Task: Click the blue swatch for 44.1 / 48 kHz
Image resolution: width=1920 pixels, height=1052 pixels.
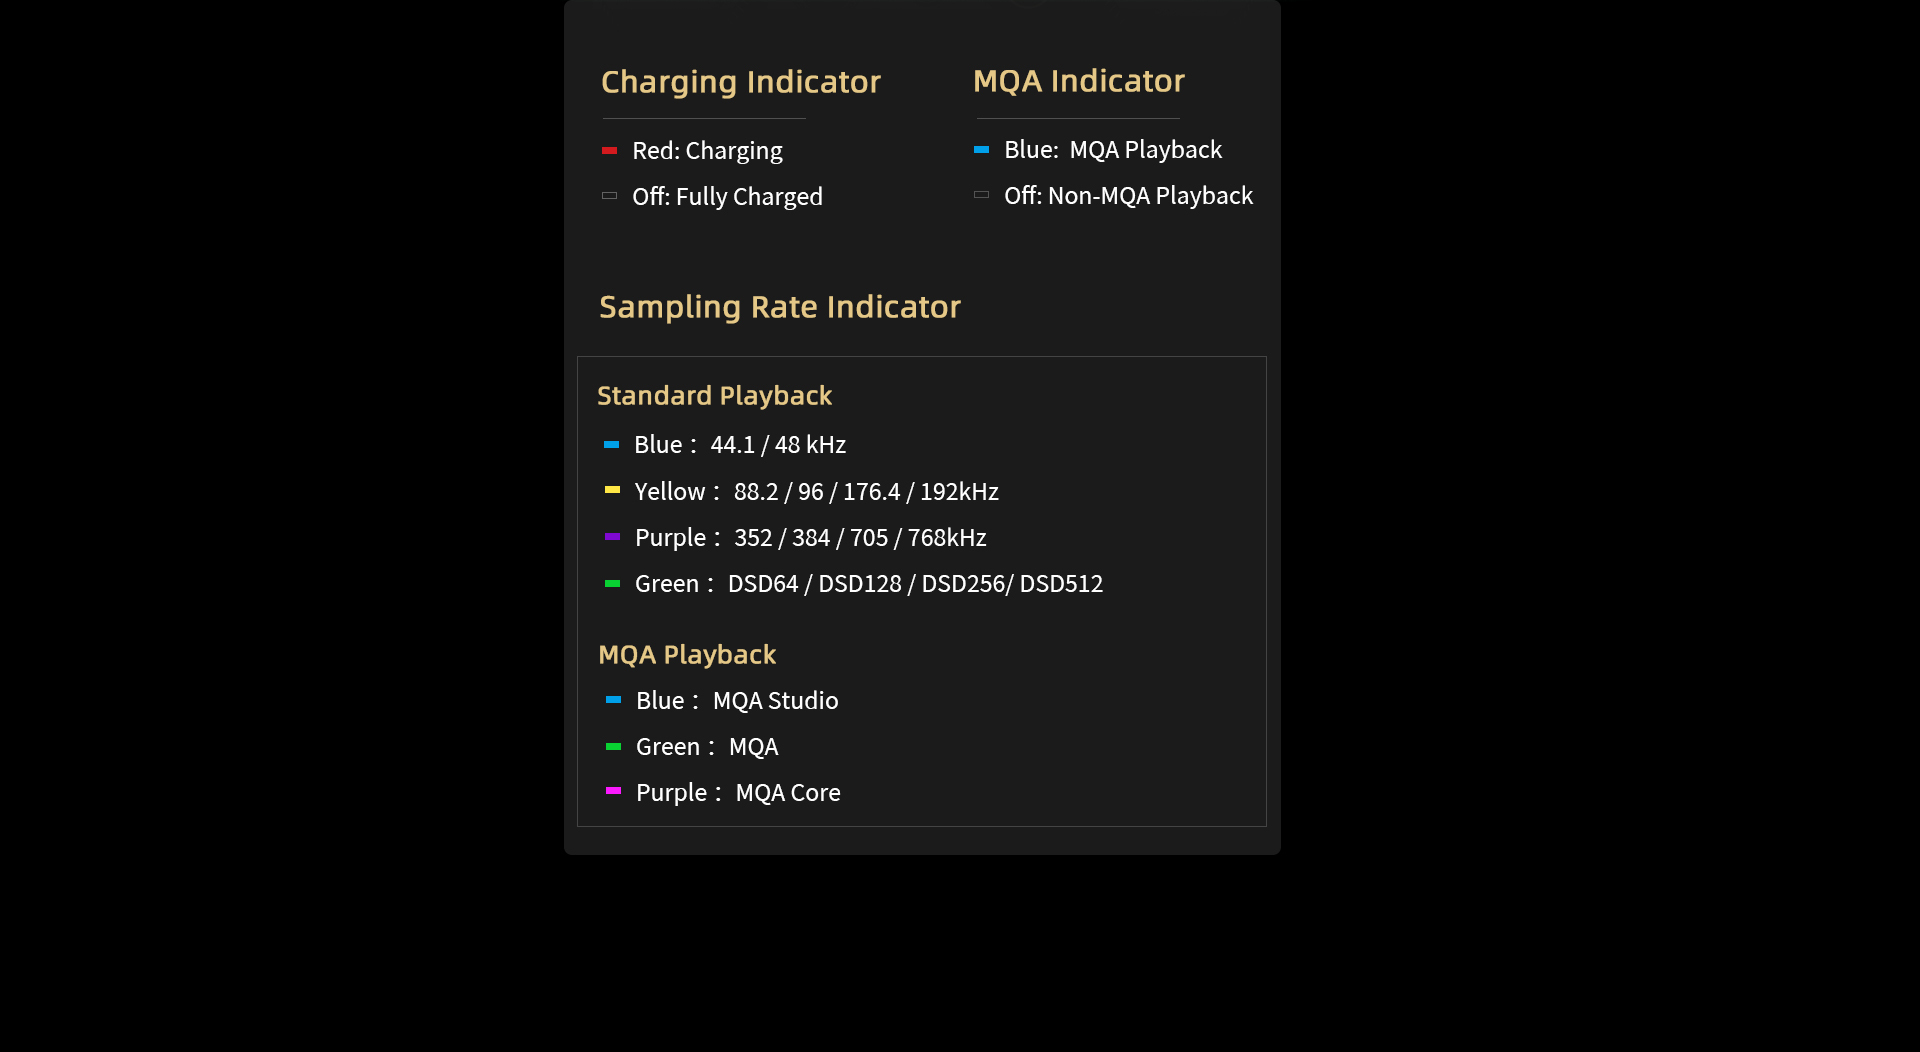Action: [611, 445]
